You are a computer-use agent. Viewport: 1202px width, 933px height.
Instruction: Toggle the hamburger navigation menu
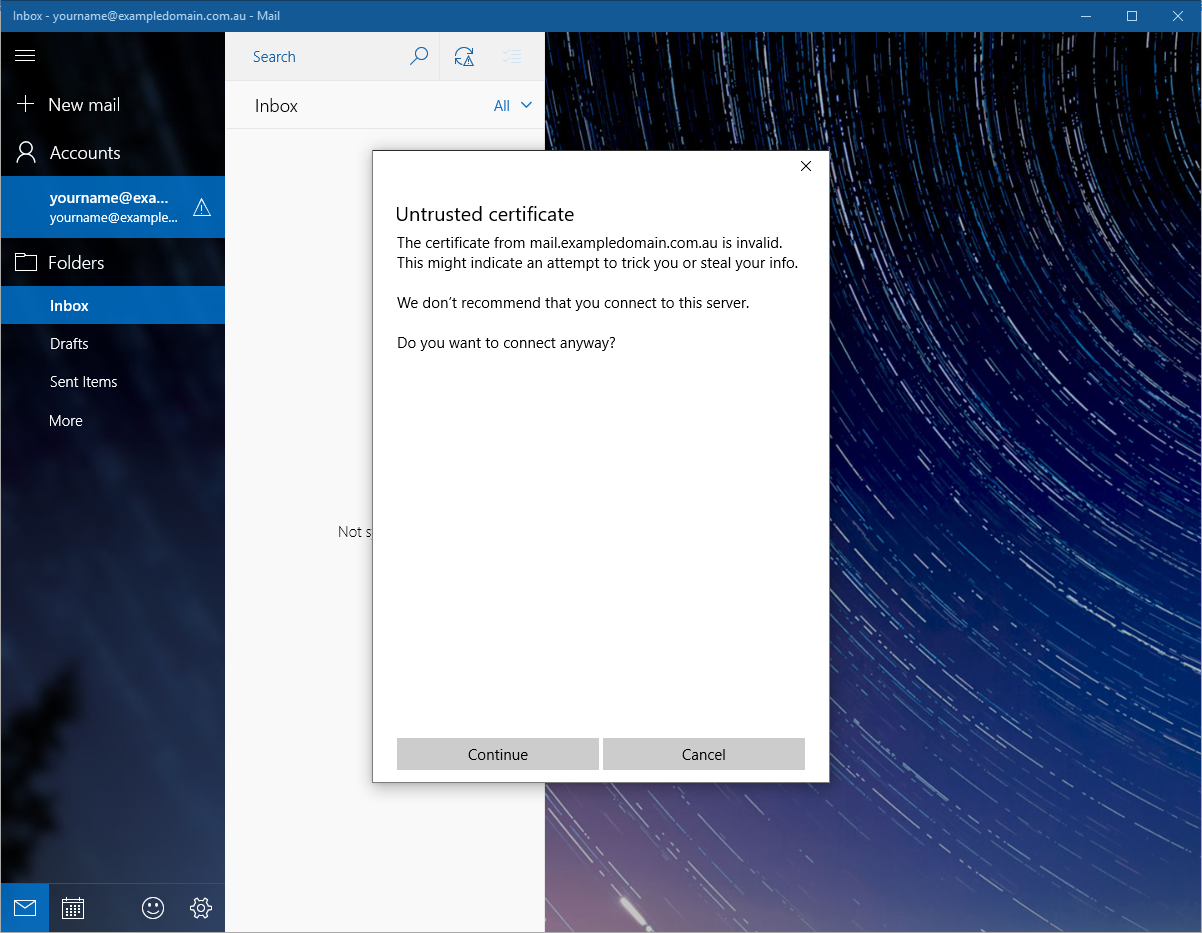pos(25,56)
